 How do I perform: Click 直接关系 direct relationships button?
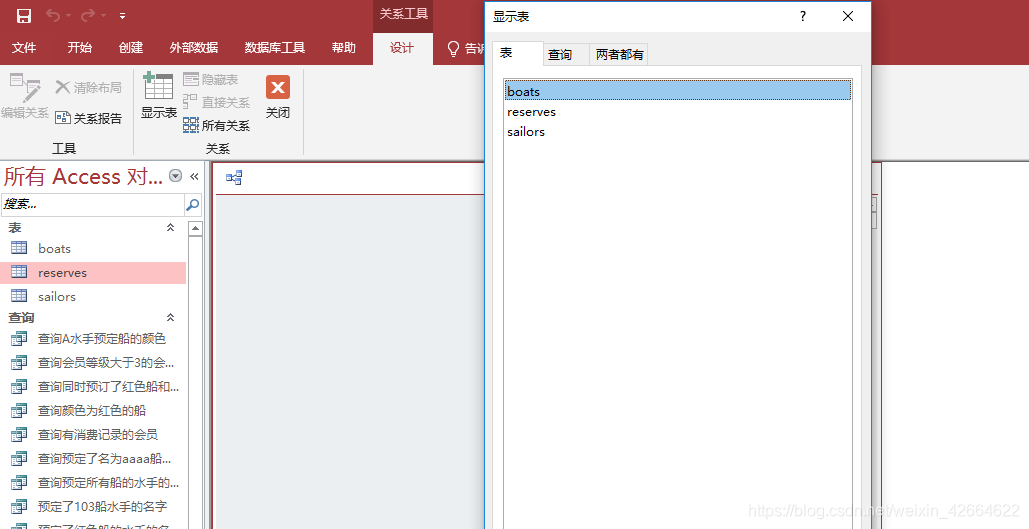[217, 102]
